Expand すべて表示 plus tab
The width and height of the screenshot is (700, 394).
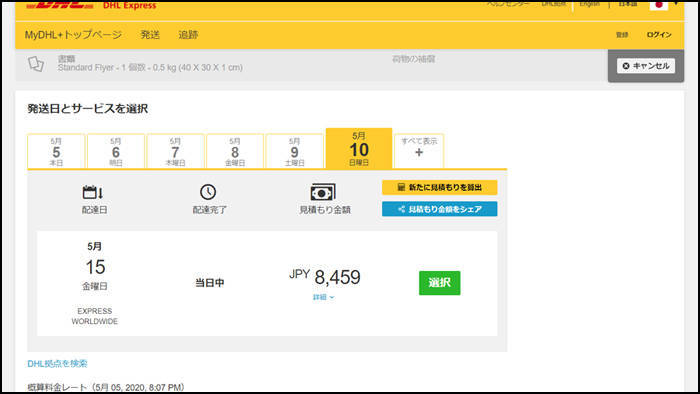pos(419,151)
